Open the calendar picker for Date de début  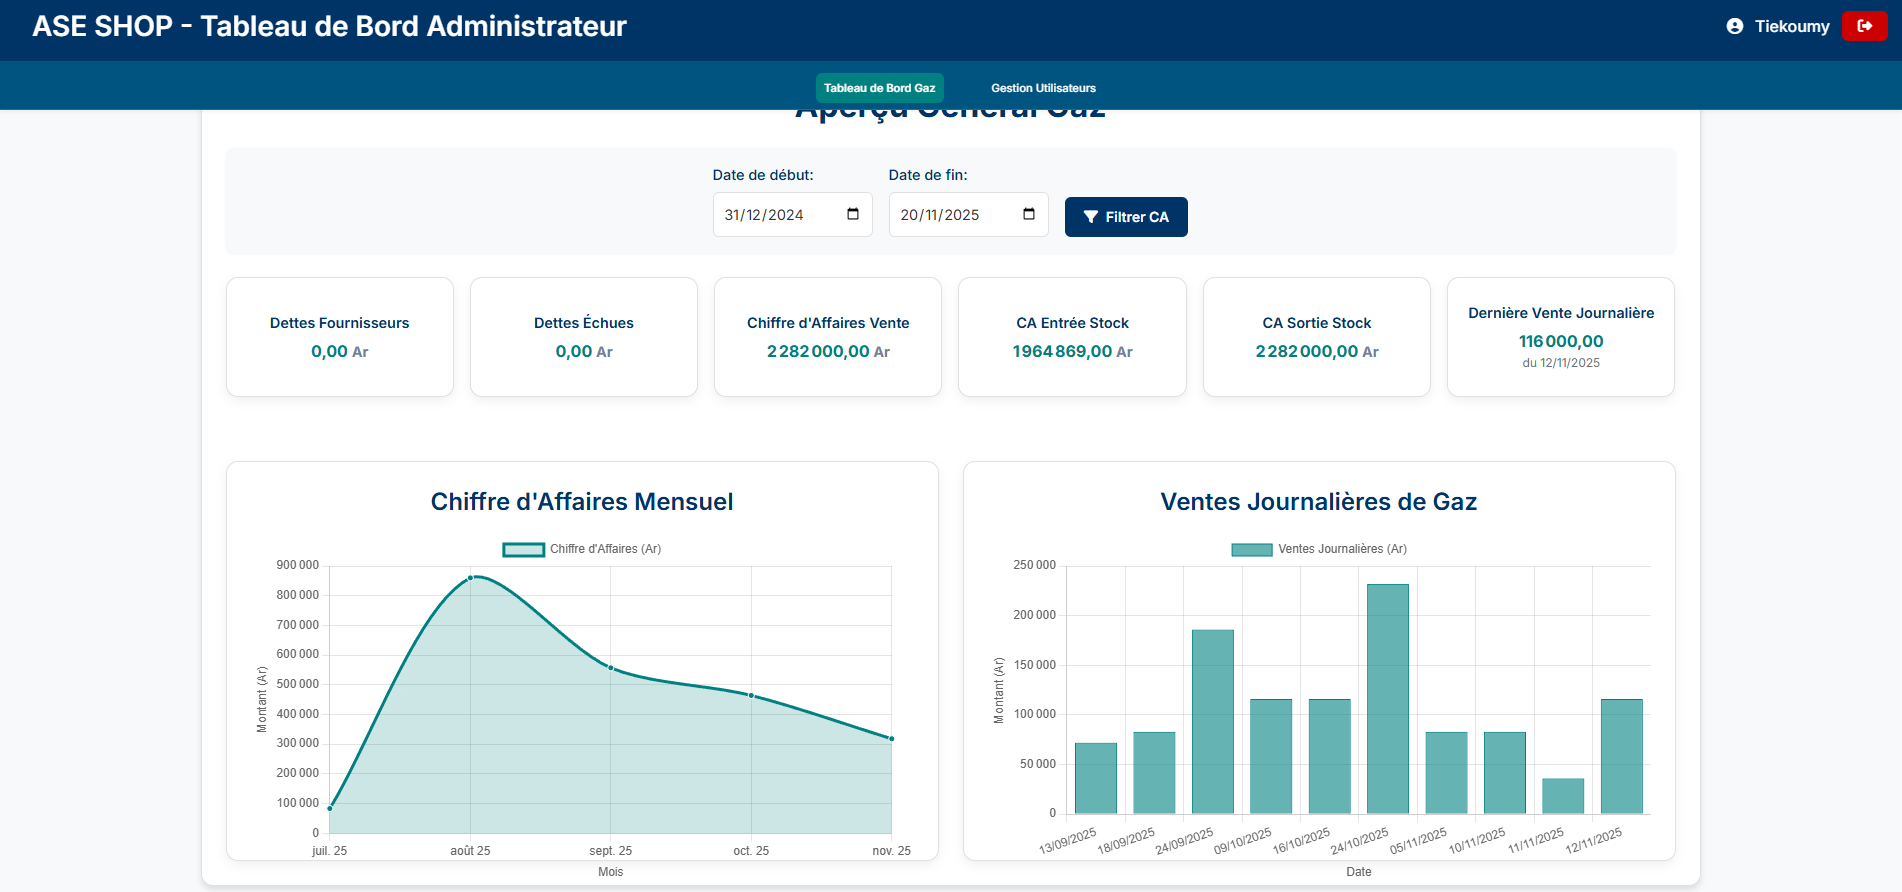click(853, 214)
